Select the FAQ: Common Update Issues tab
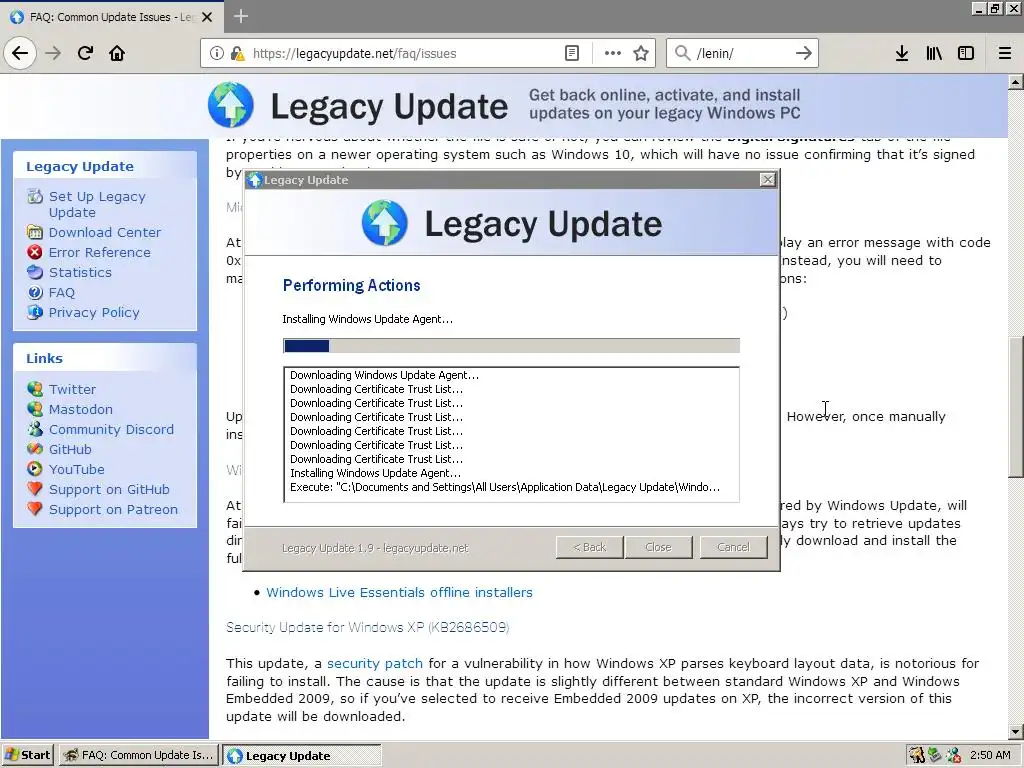Screen dimensions: 1024x768 point(112,17)
